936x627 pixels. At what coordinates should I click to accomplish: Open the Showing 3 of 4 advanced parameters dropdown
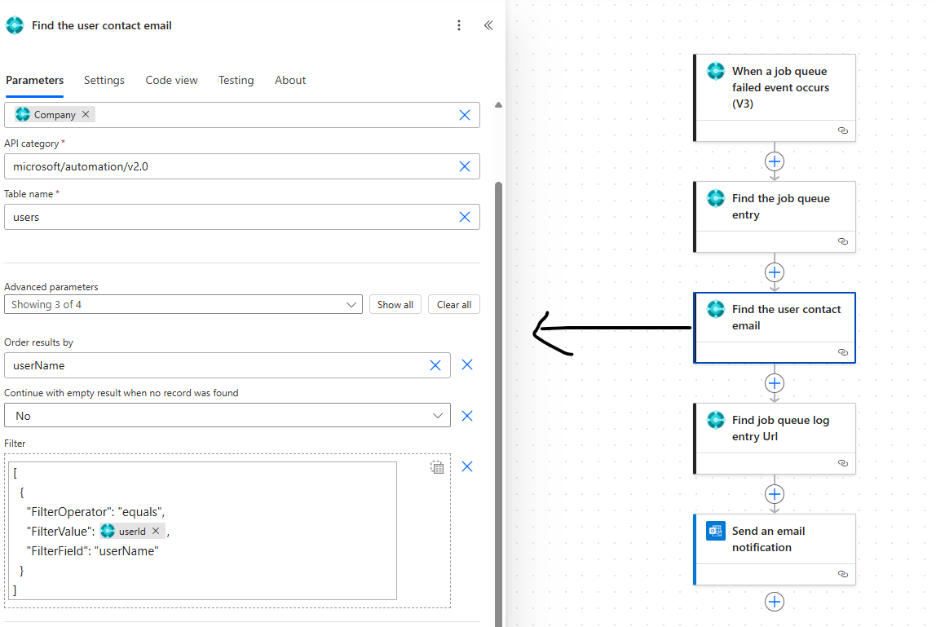pos(182,304)
